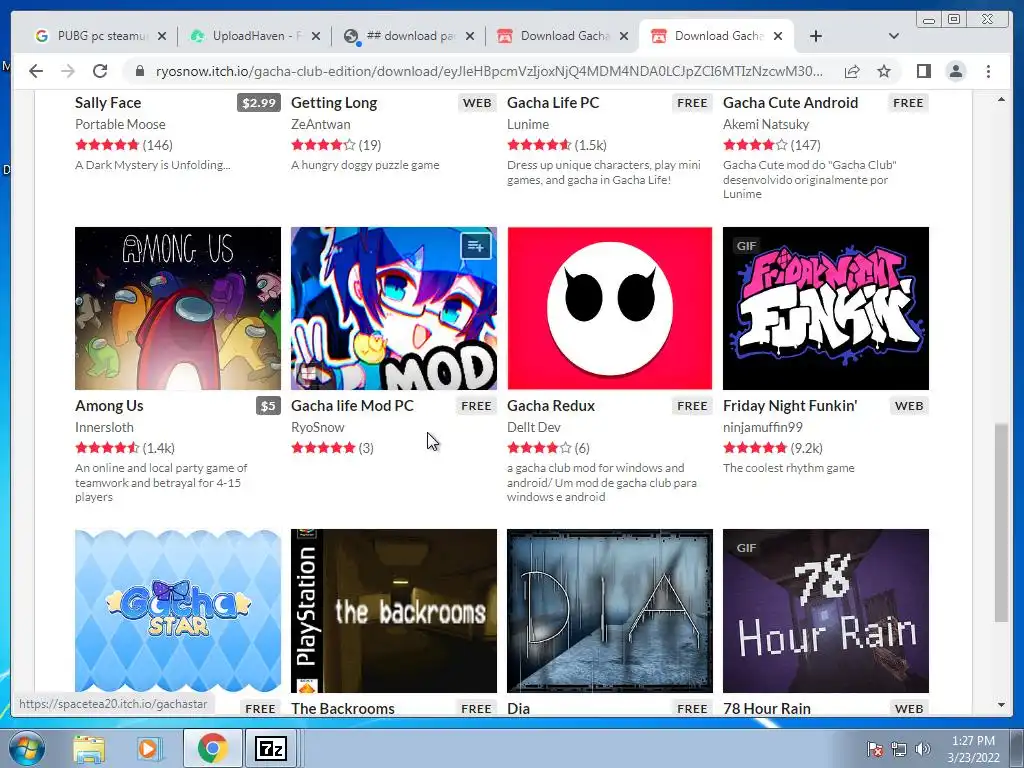Viewport: 1024px width, 768px height.
Task: Open network icon in system tray
Action: pyautogui.click(x=899, y=749)
